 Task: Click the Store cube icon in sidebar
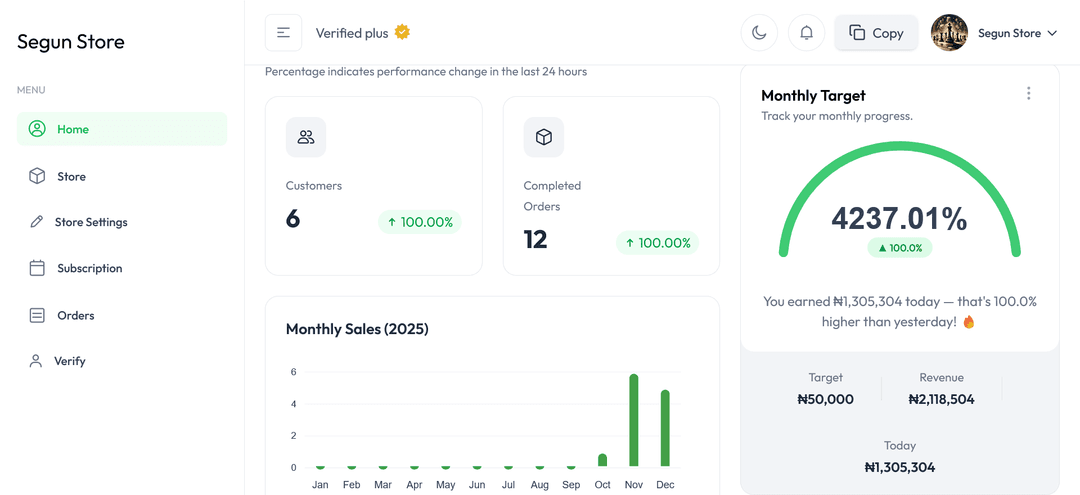37,176
